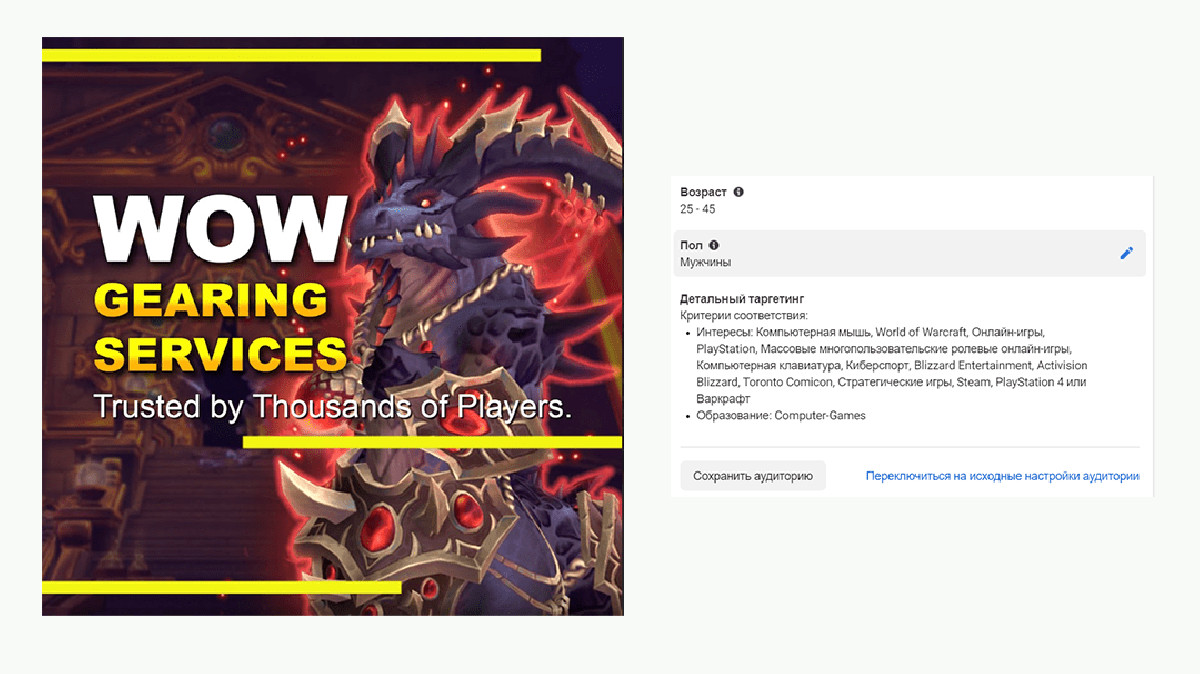Click Blizzard Entertainment in the interests list

tap(973, 366)
